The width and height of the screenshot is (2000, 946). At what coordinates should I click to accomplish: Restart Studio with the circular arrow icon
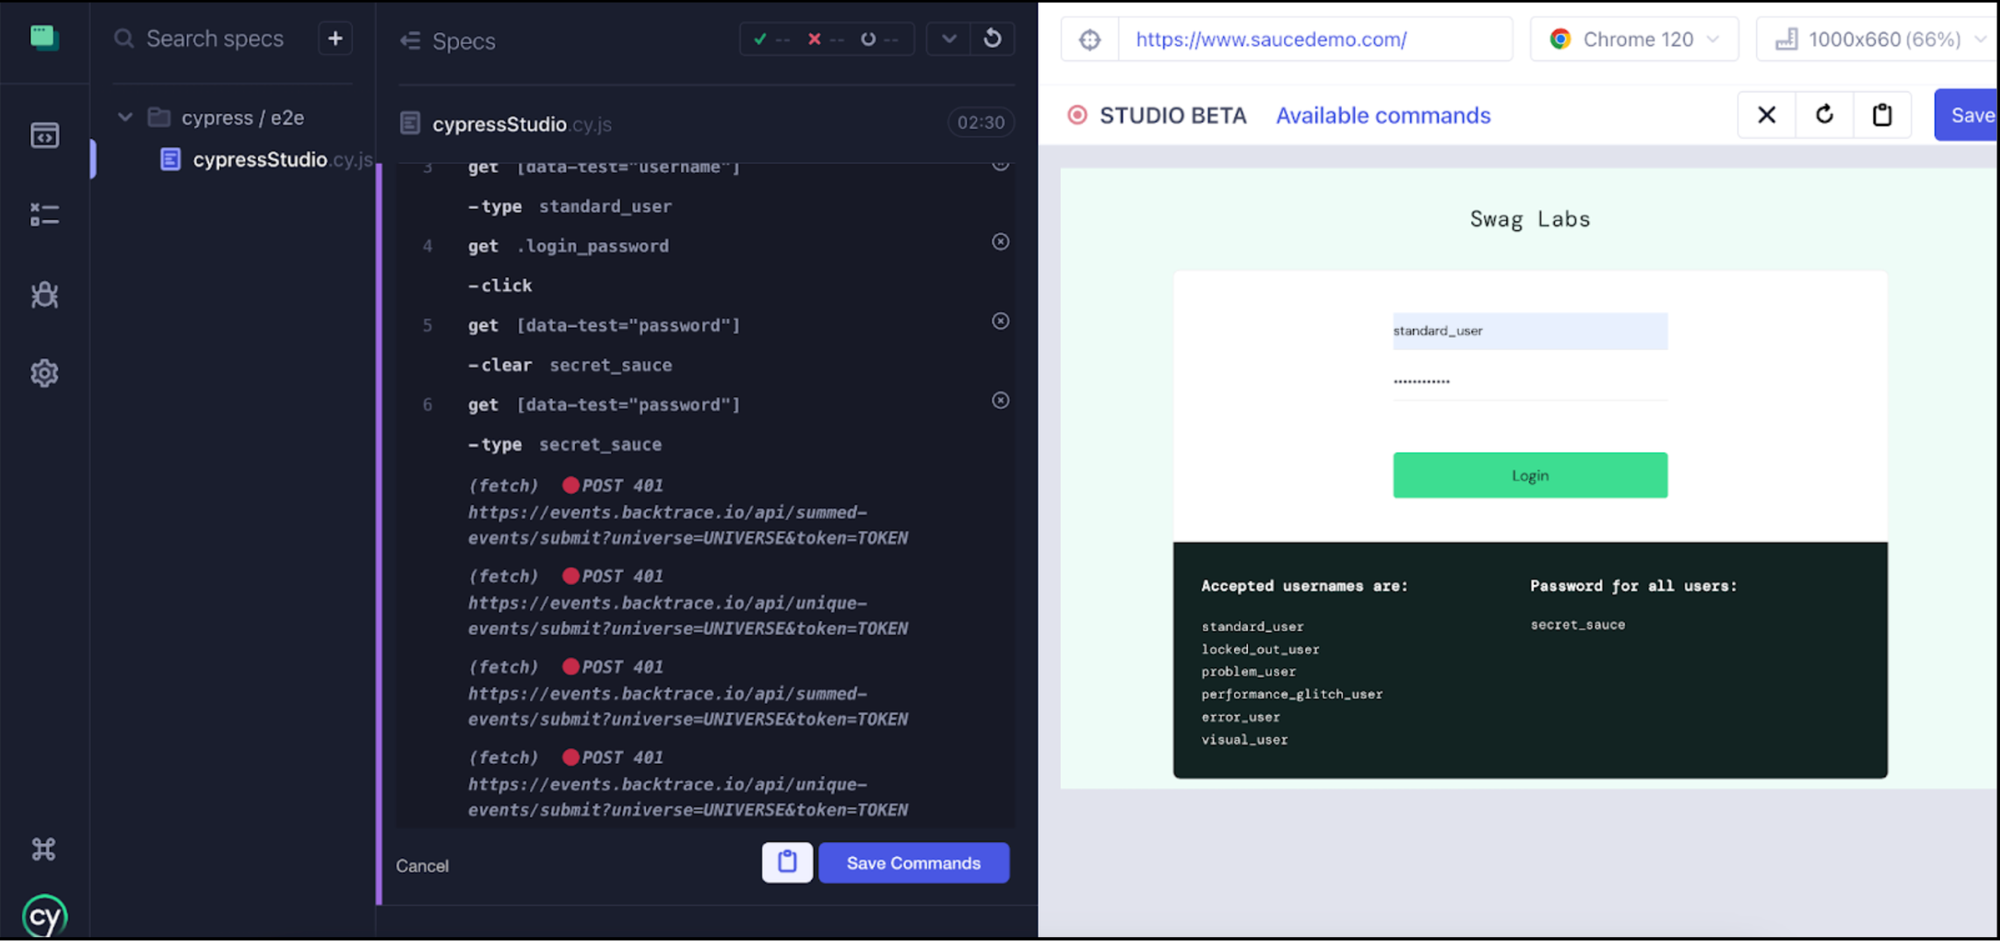(x=1824, y=115)
